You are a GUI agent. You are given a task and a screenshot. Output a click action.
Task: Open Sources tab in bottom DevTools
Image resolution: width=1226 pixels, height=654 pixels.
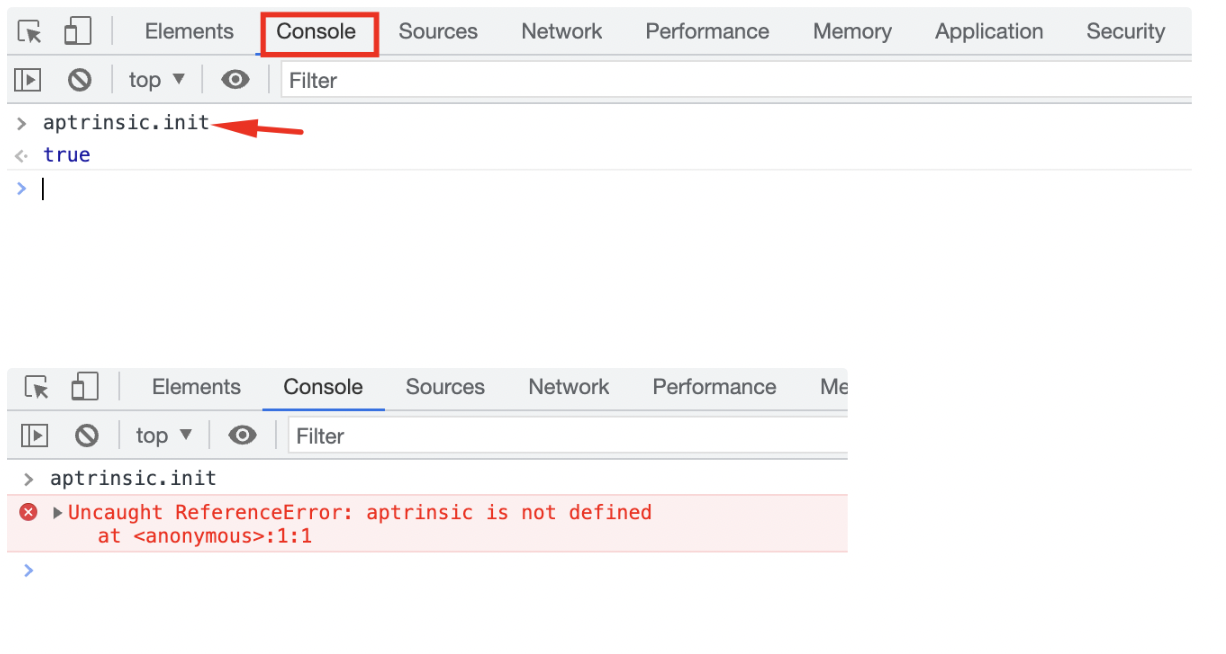click(445, 387)
